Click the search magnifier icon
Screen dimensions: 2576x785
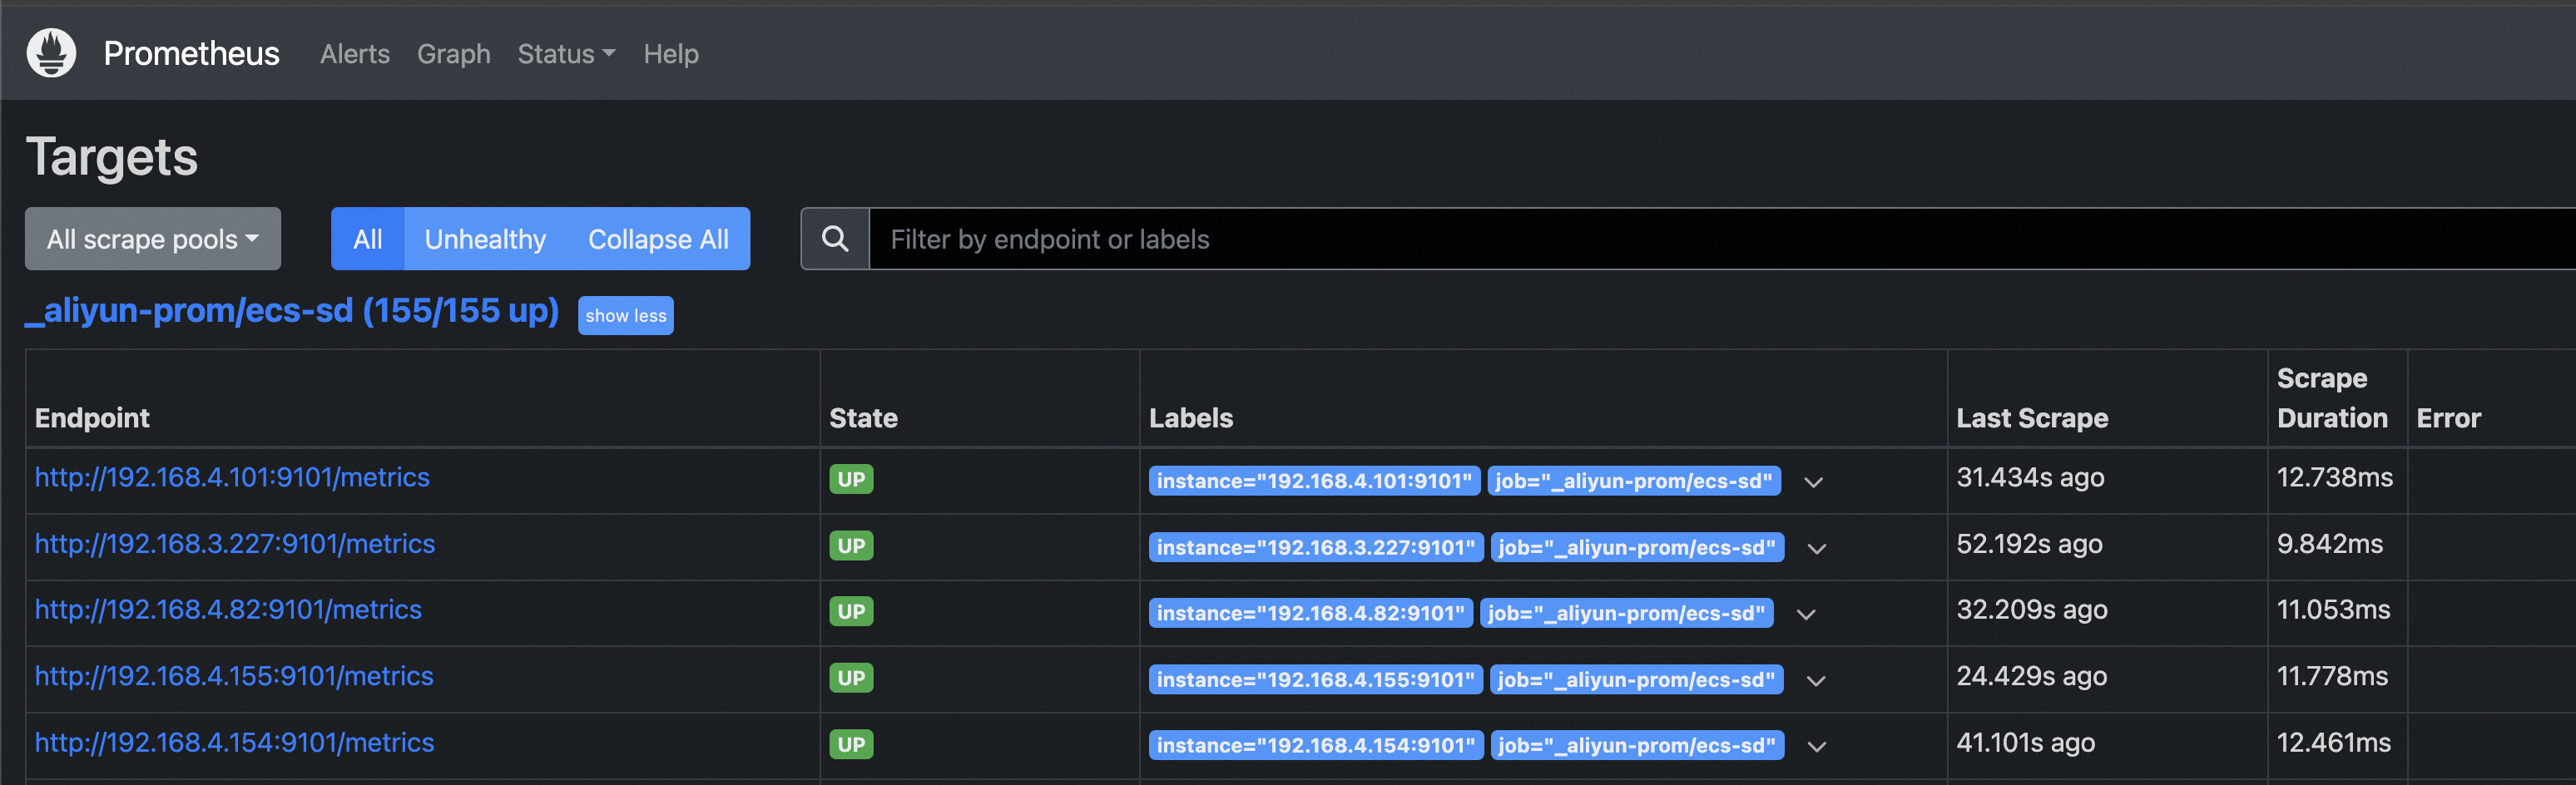[x=835, y=239]
